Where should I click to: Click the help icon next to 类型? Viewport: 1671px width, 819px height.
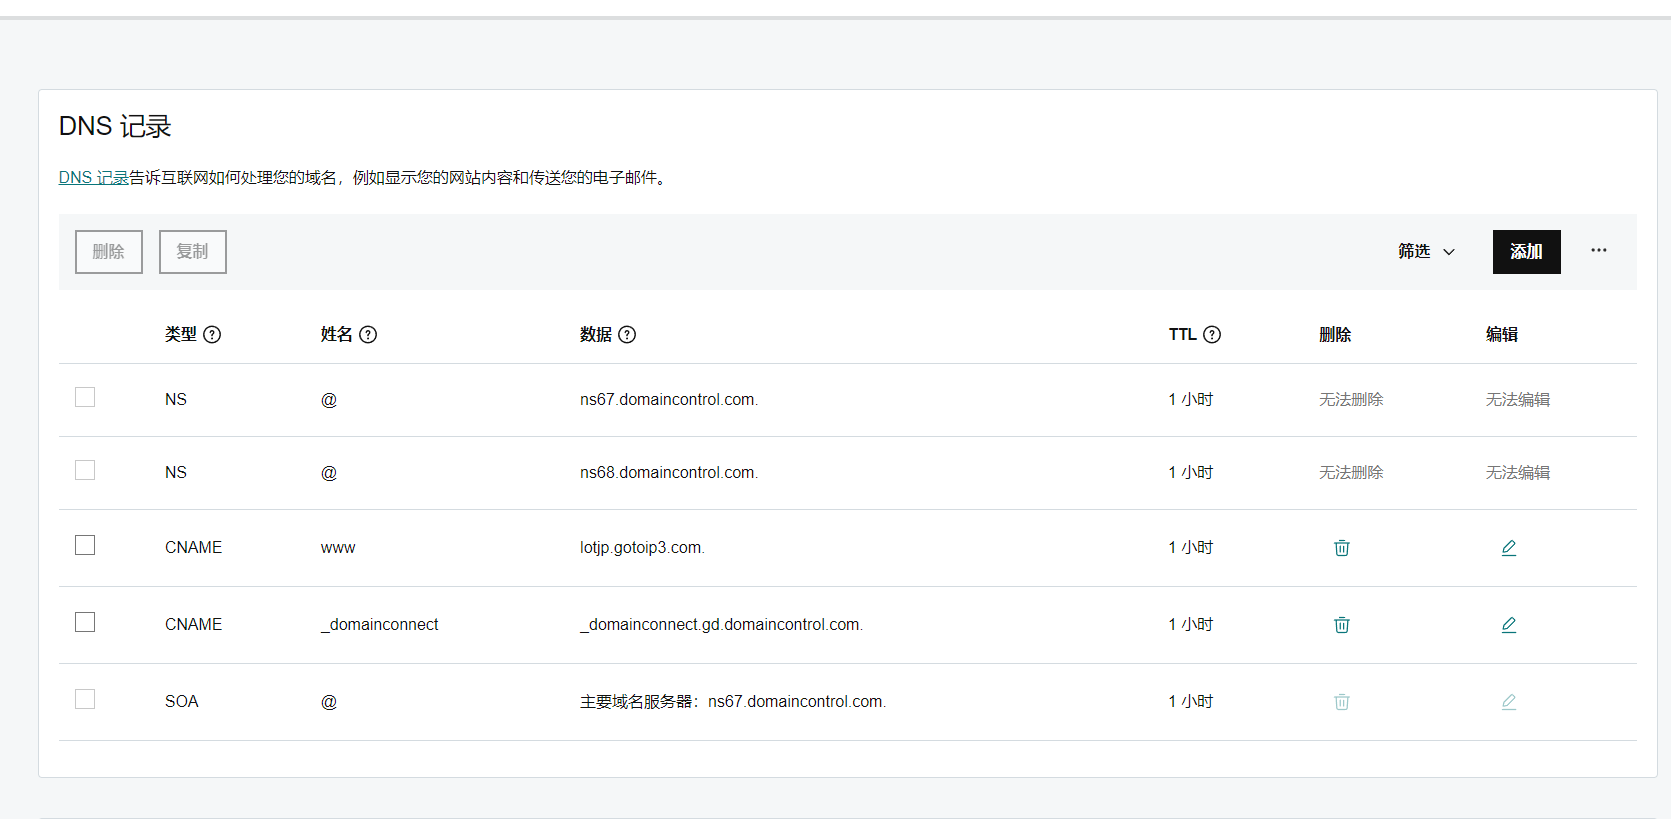point(212,335)
